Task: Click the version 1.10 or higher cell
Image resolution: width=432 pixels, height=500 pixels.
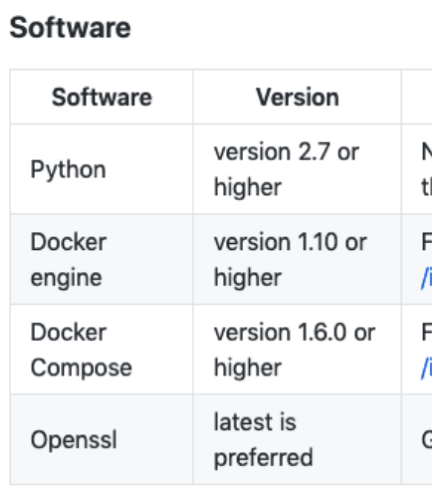Action: [x=297, y=259]
